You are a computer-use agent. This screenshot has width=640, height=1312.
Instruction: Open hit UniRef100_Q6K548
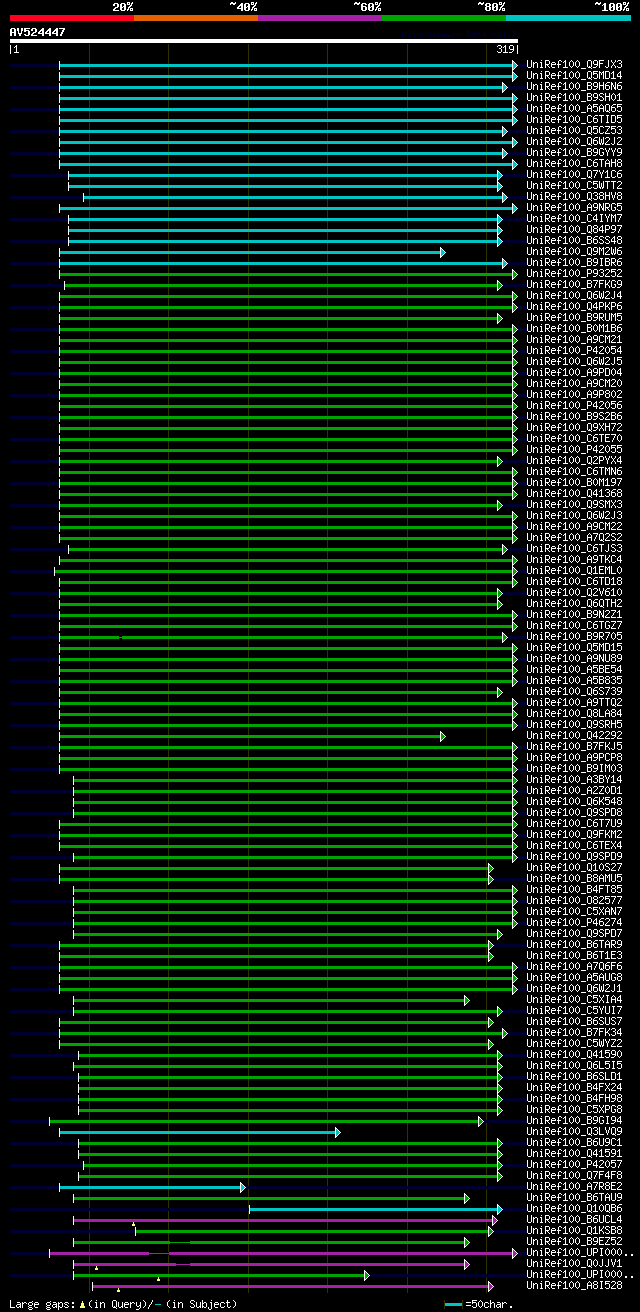click(575, 801)
